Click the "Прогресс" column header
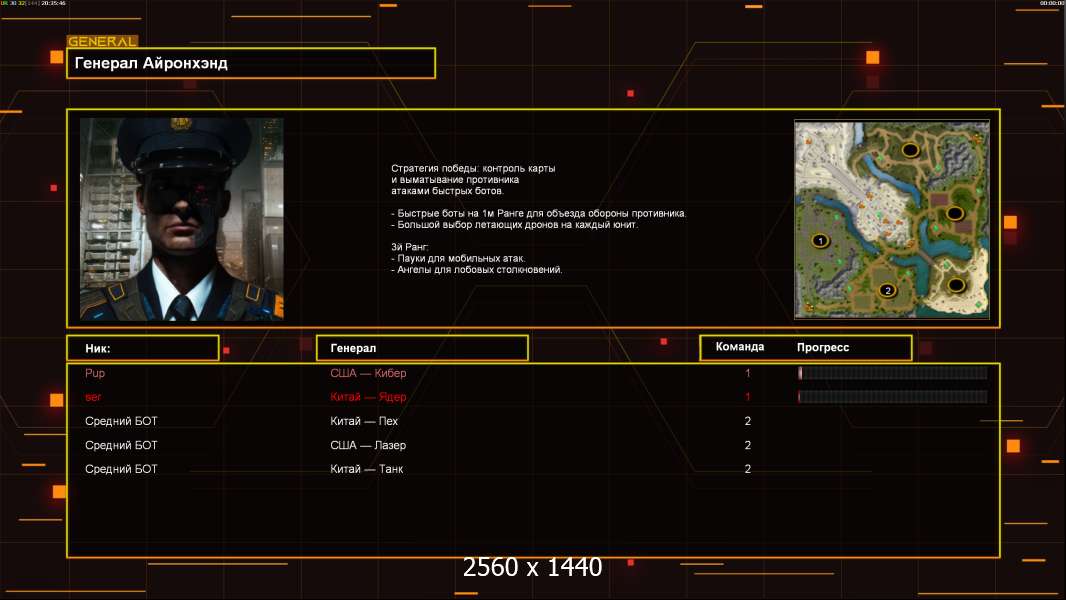 823,347
